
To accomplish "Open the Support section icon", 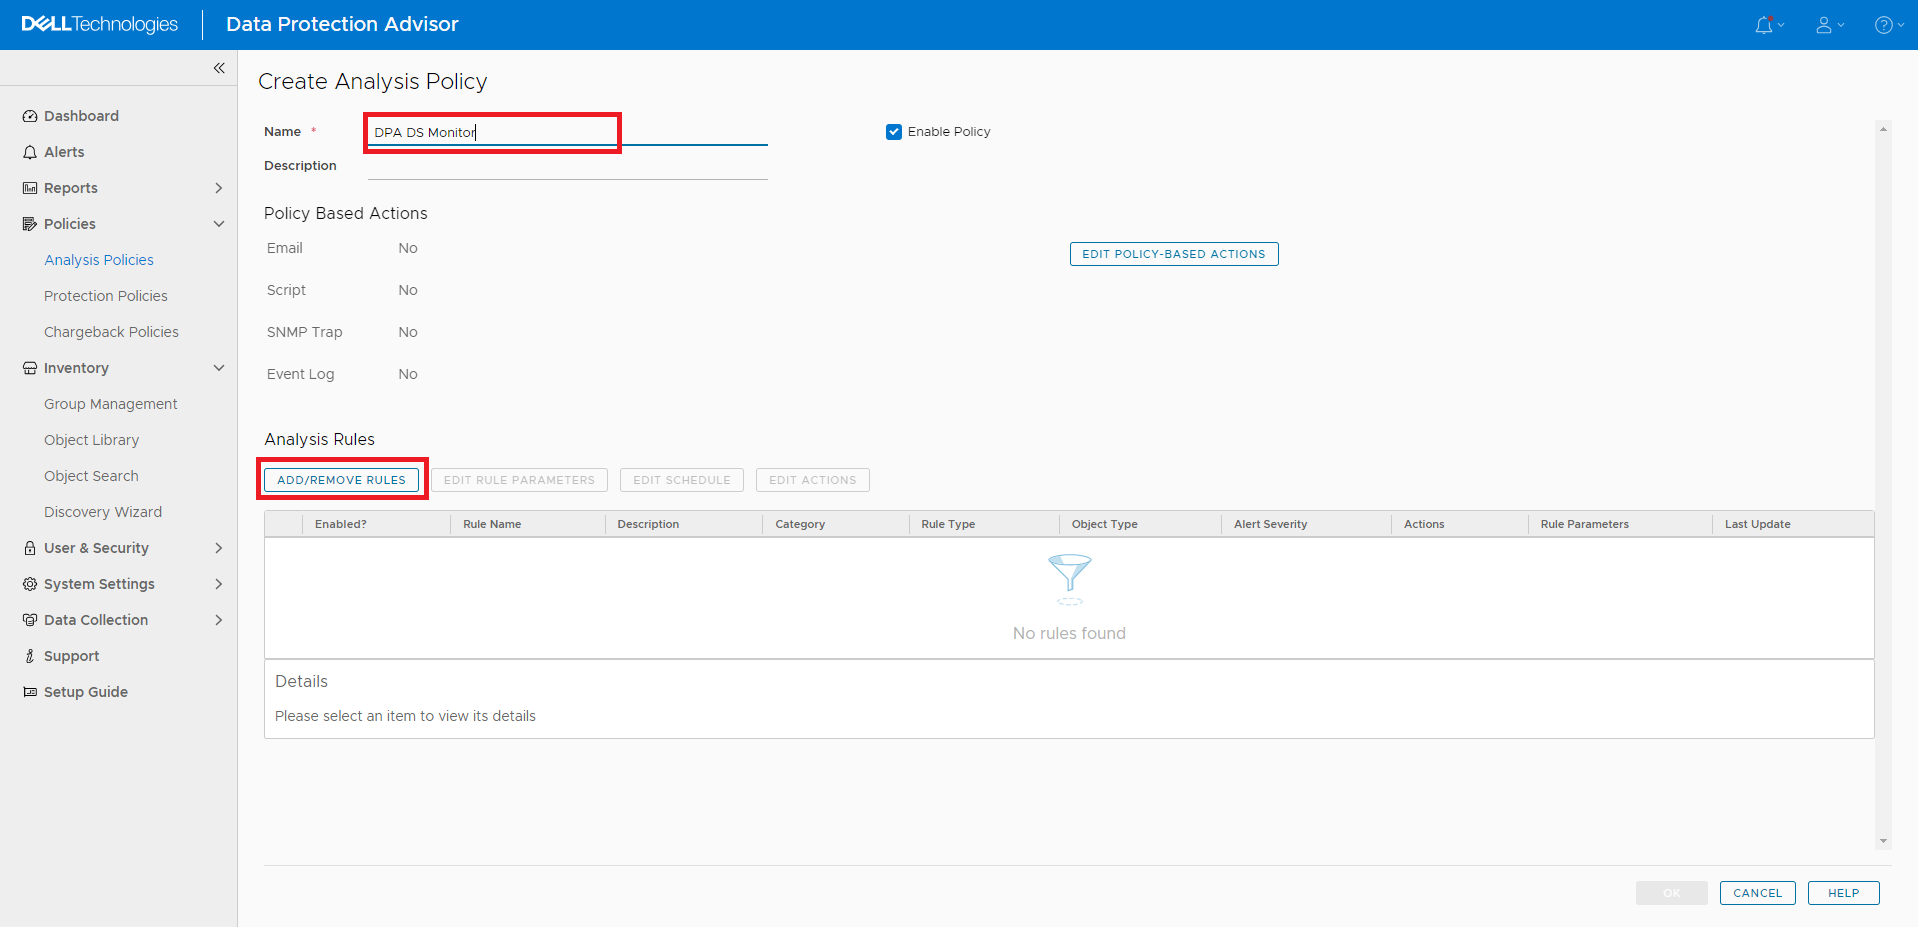I will 28,655.
